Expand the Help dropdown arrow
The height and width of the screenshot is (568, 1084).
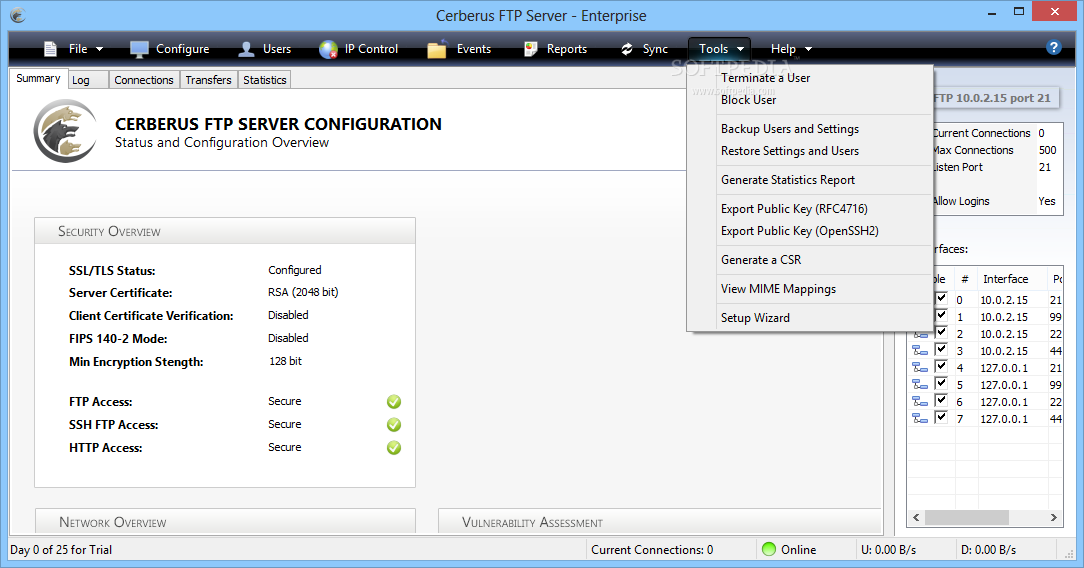808,49
